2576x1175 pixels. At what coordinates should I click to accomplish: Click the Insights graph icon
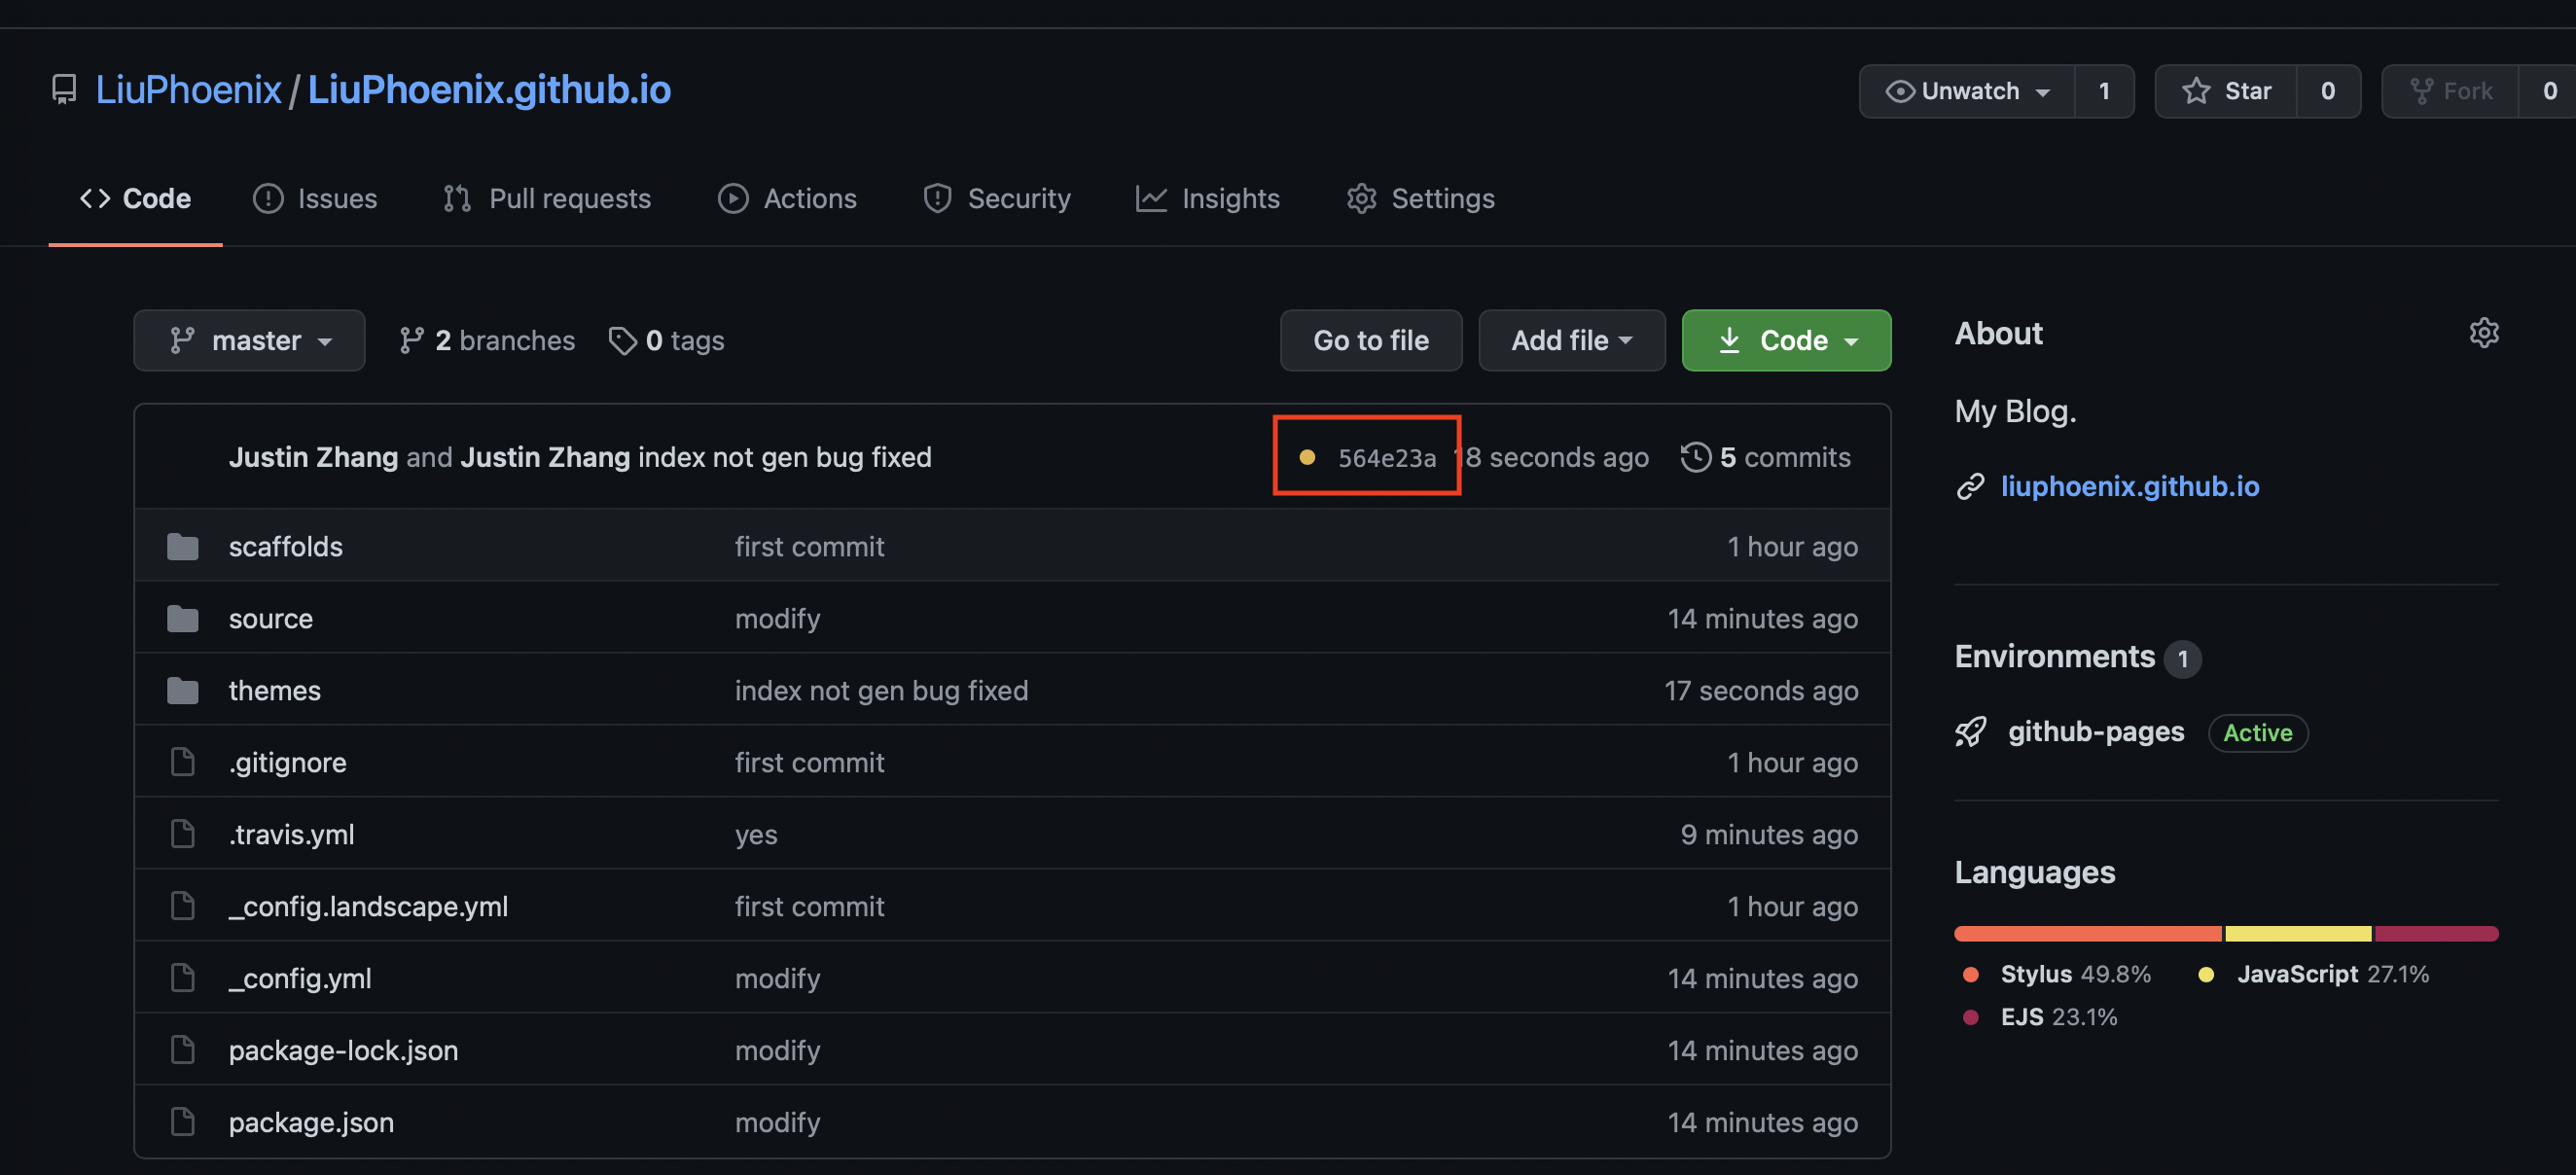tap(1151, 198)
